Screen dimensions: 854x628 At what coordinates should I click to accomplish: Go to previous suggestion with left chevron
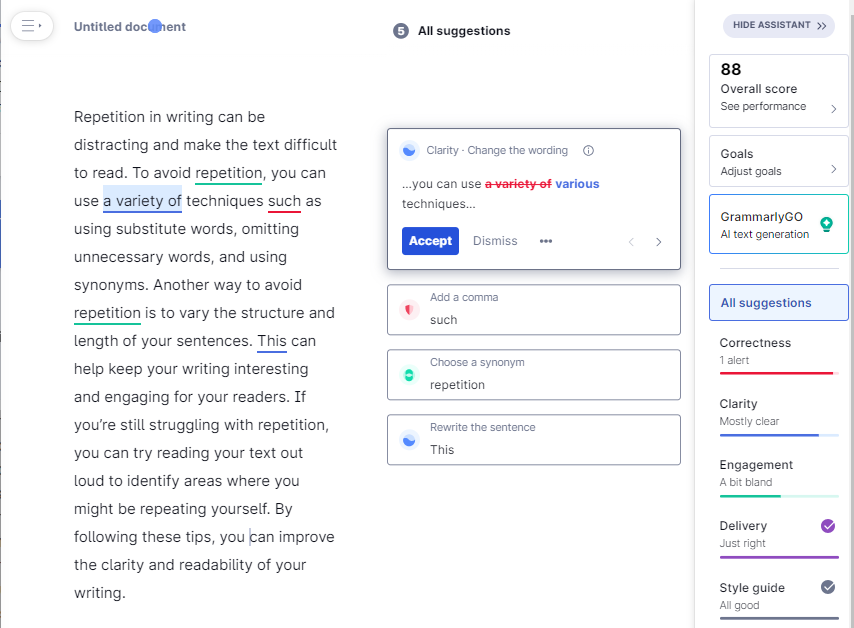pyautogui.click(x=631, y=242)
